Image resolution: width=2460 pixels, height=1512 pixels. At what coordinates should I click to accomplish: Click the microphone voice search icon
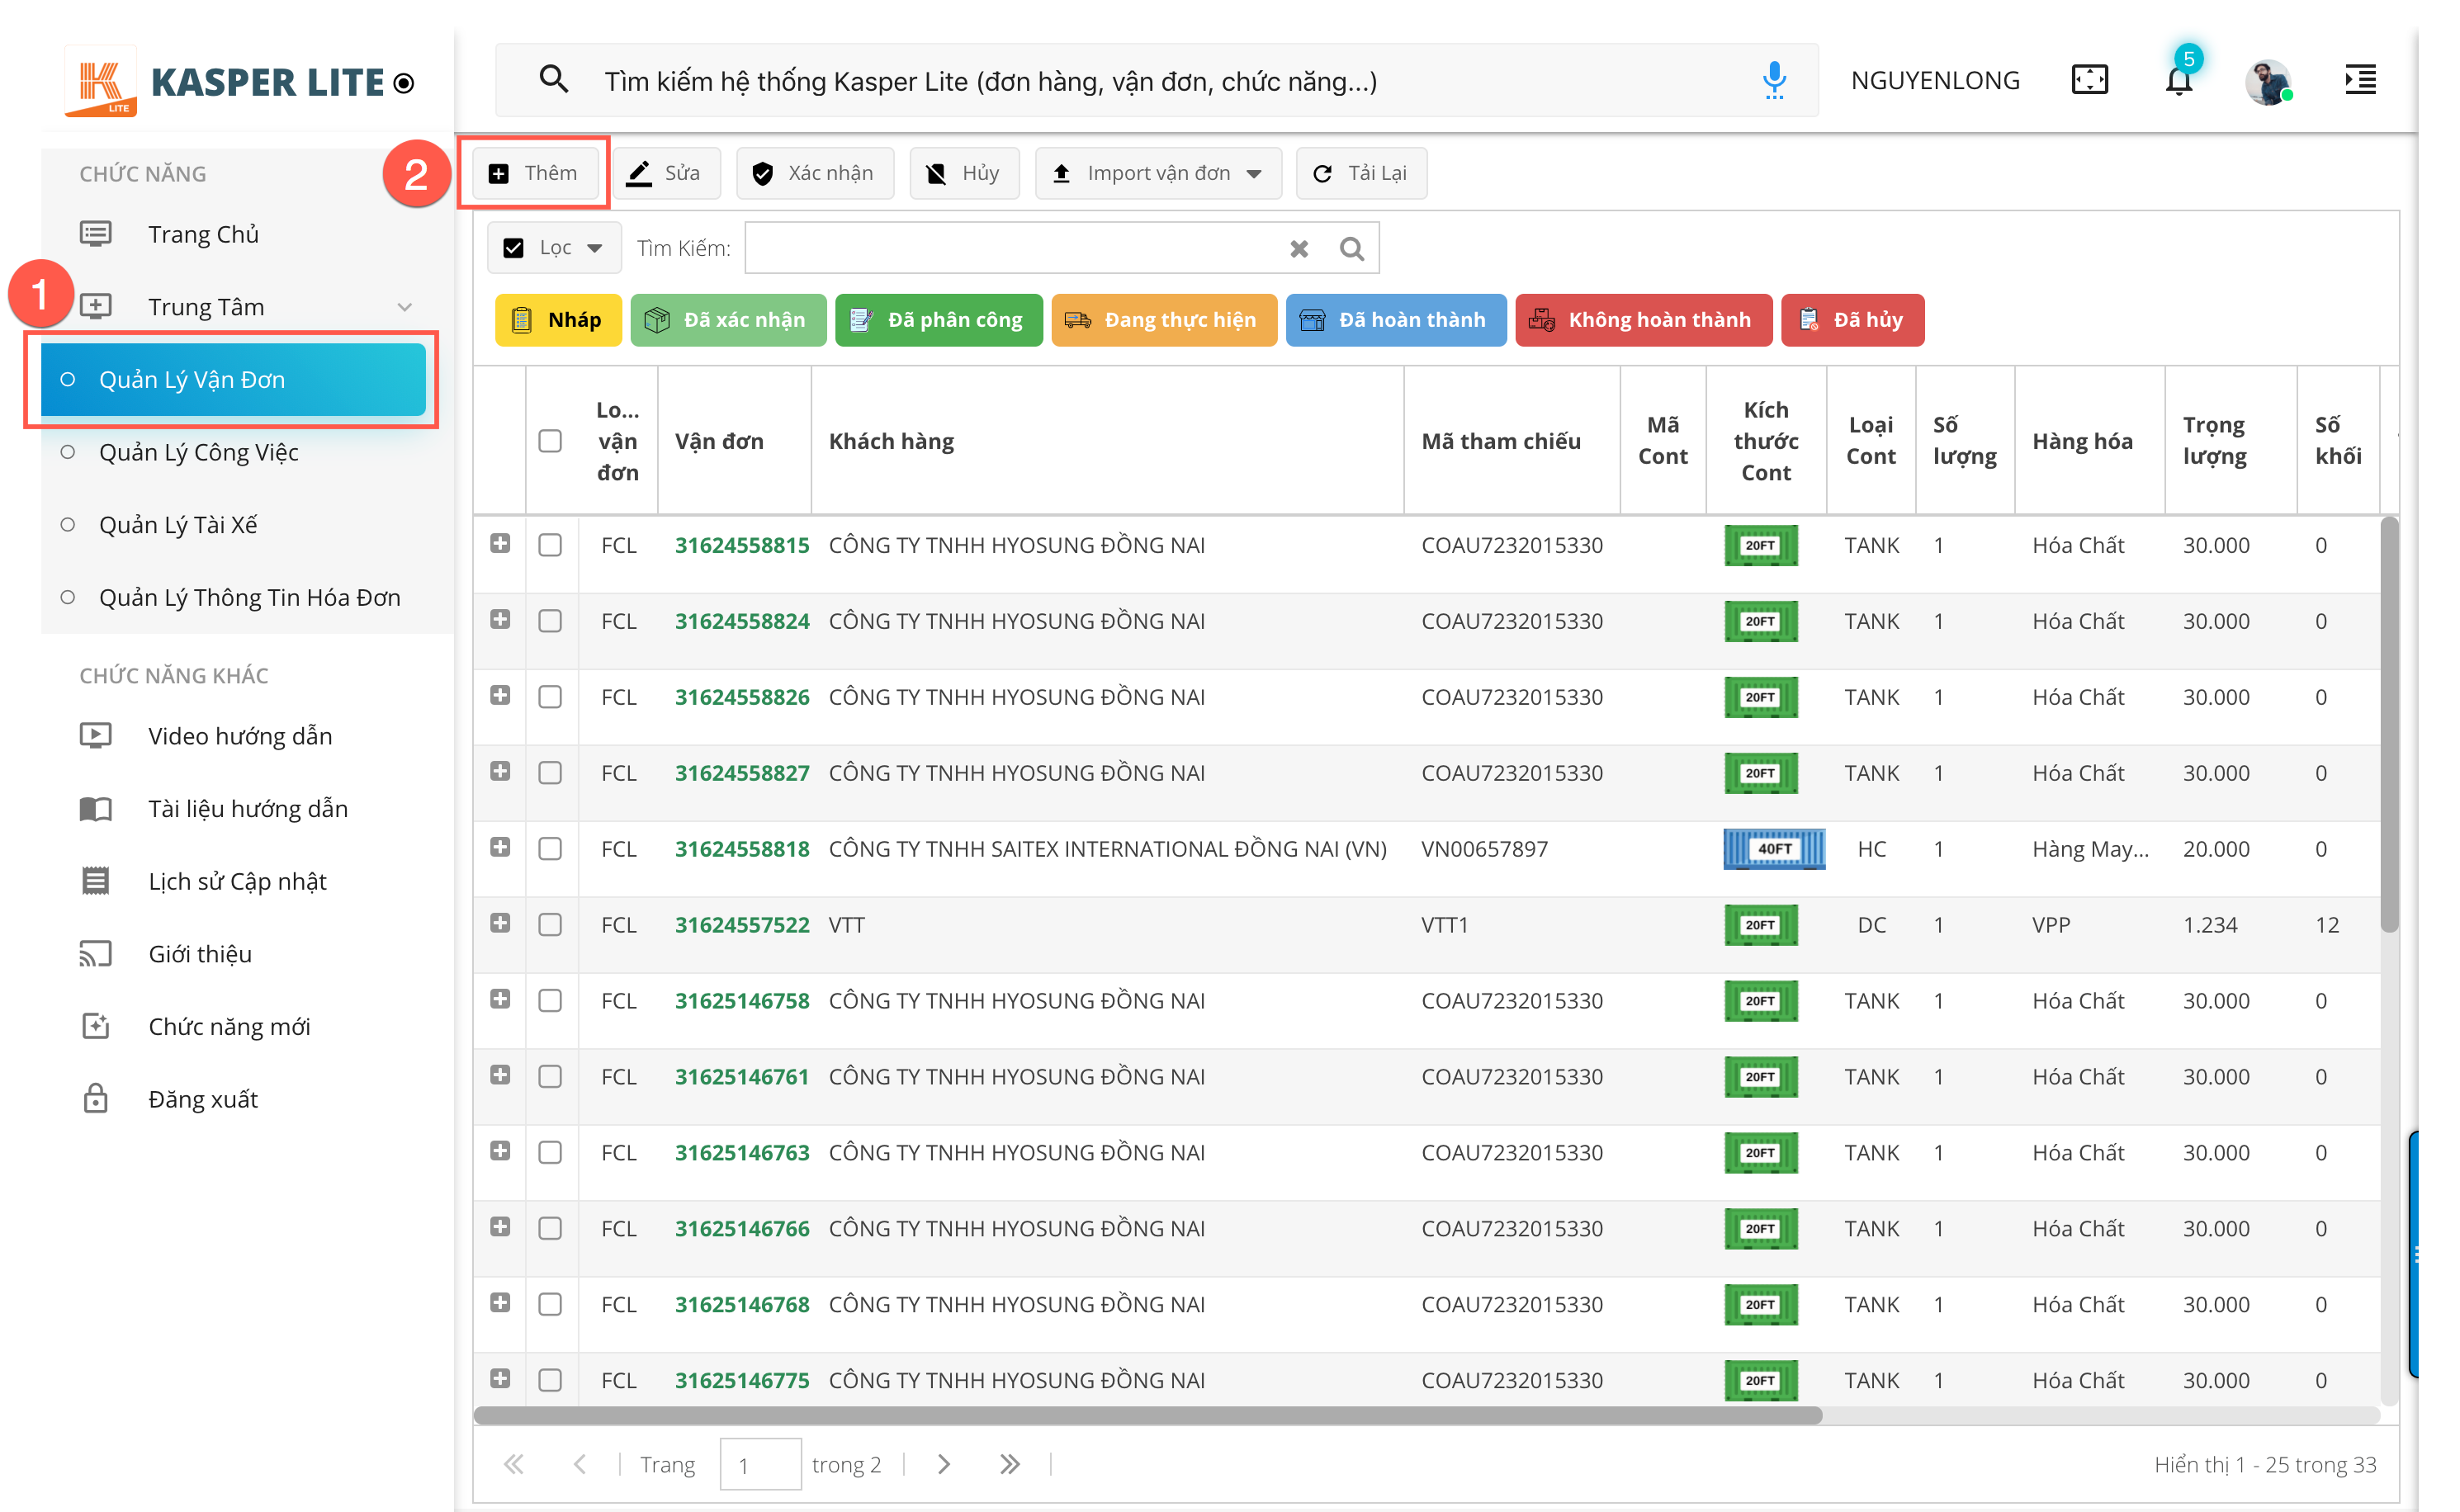(x=1774, y=80)
